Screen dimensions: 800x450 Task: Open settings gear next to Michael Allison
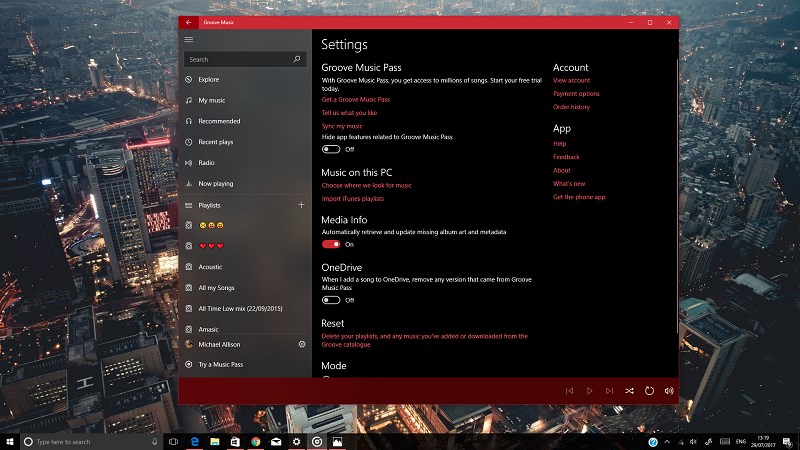pyautogui.click(x=301, y=344)
